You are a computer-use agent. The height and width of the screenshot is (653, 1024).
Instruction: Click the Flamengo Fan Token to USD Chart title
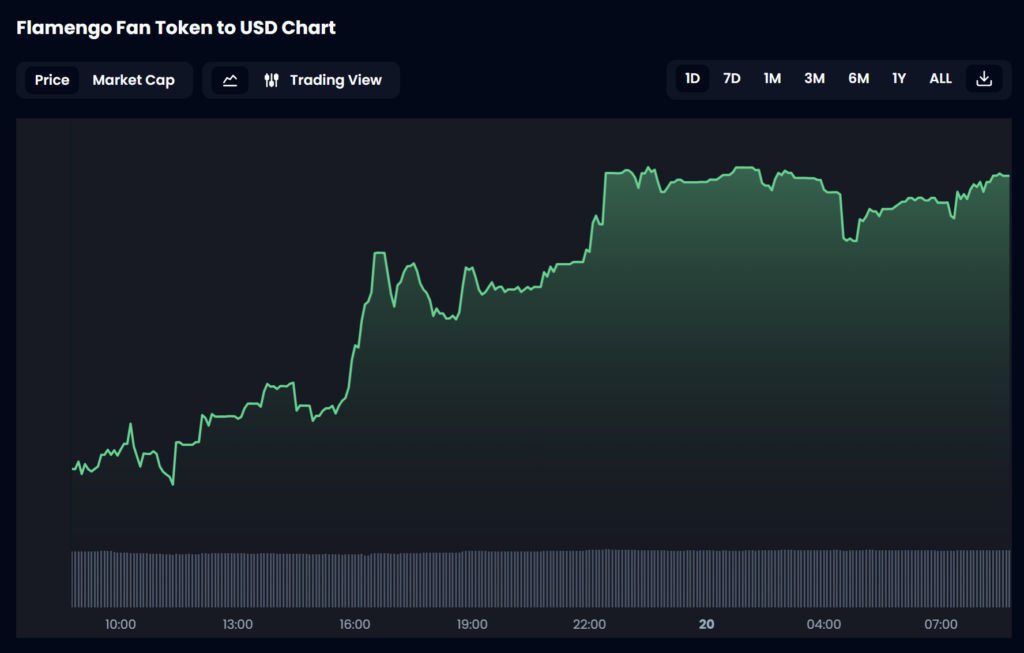(176, 27)
